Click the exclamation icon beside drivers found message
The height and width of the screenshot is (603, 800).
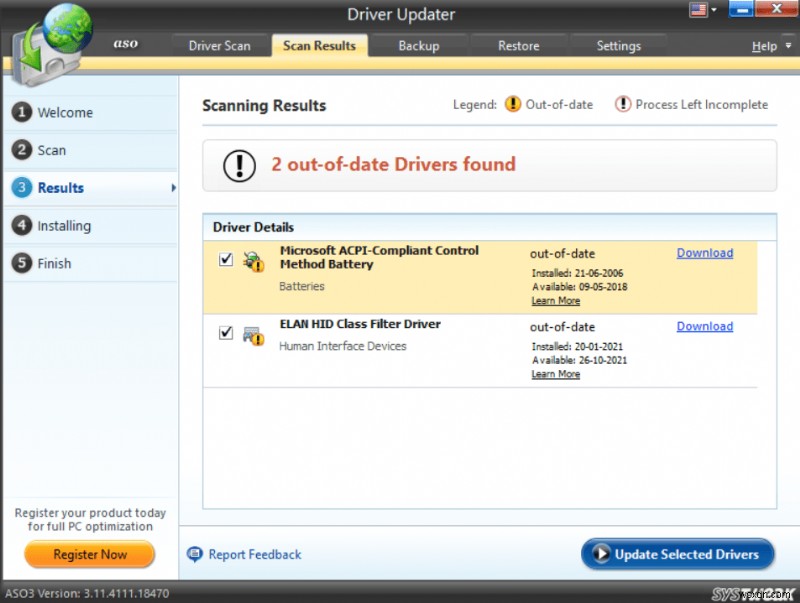coord(239,166)
